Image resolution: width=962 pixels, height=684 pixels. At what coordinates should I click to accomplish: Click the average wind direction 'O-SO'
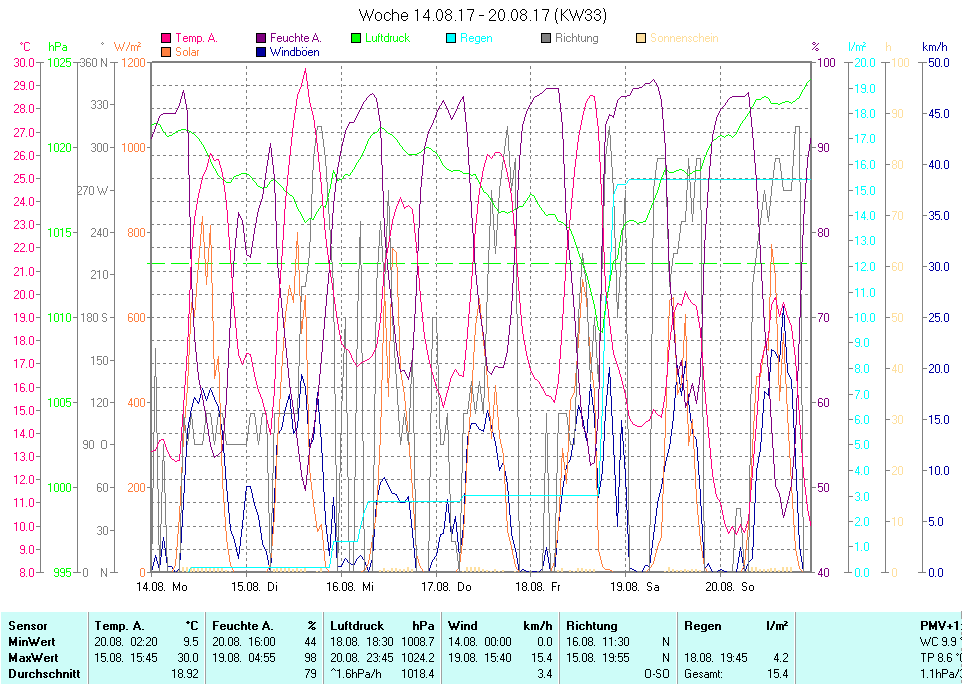tap(656, 674)
